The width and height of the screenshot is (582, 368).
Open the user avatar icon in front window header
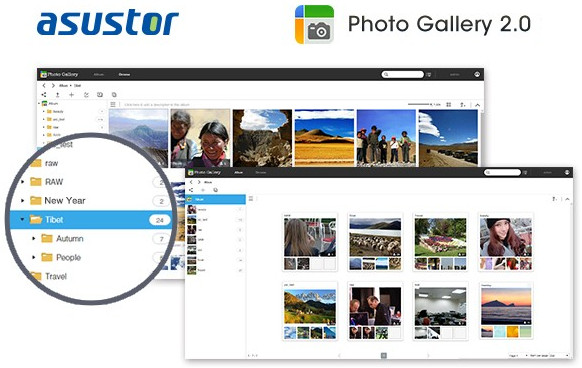(x=567, y=172)
